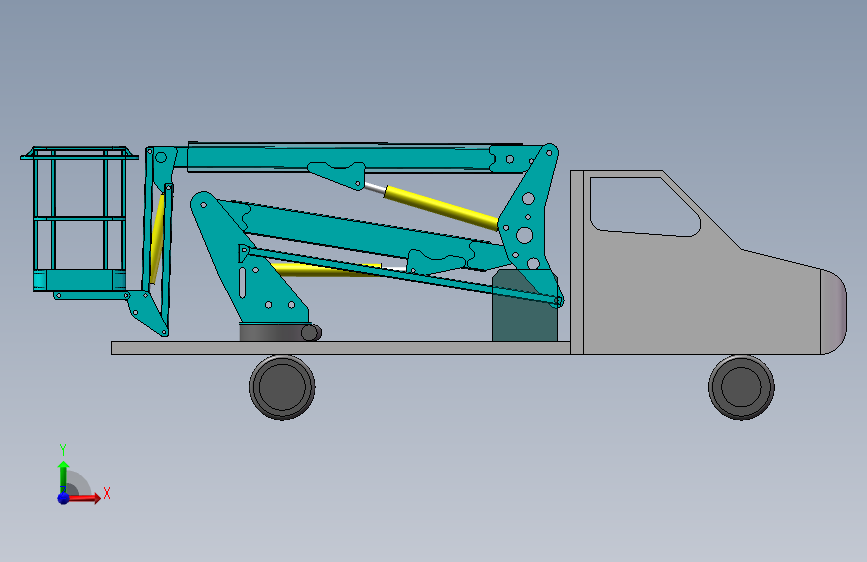
Task: Select the rear wheel under the flatbed
Action: (282, 387)
